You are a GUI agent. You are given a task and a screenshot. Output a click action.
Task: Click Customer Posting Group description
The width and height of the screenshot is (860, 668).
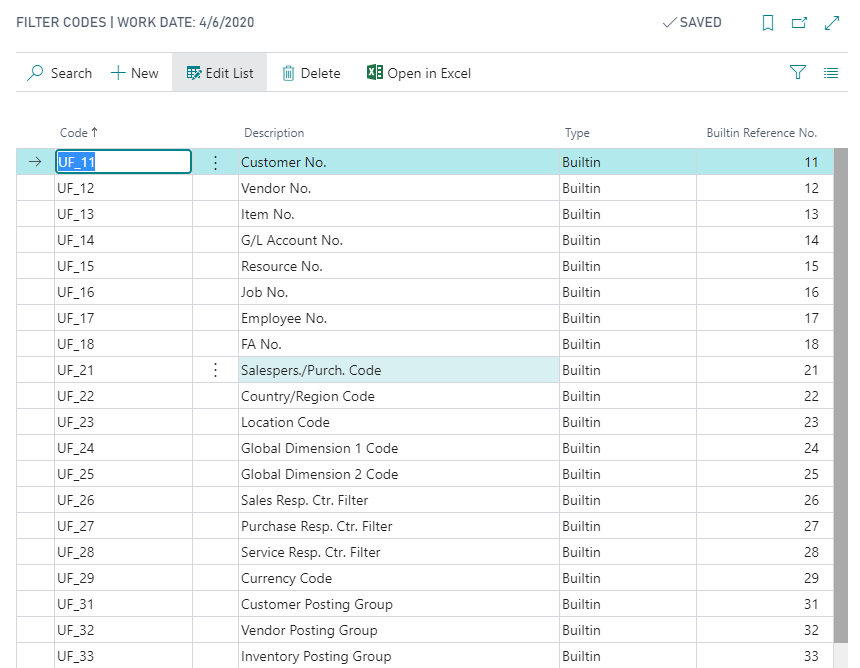tap(399, 604)
